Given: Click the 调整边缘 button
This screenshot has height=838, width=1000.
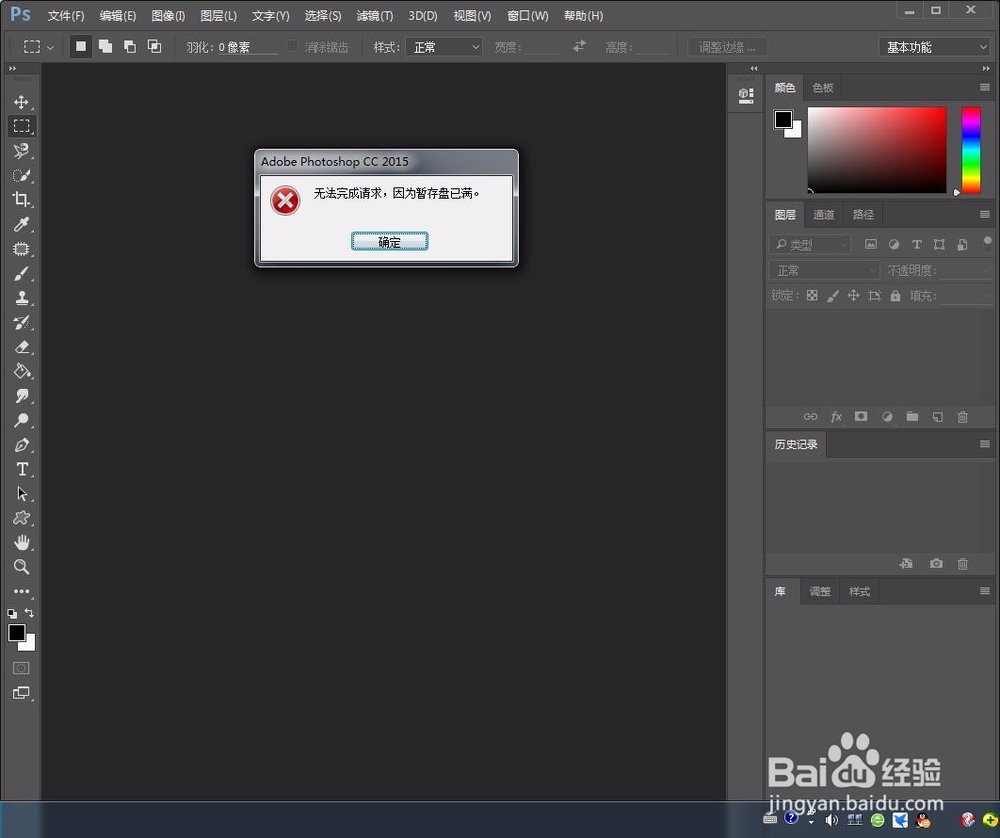Looking at the screenshot, I should [727, 47].
